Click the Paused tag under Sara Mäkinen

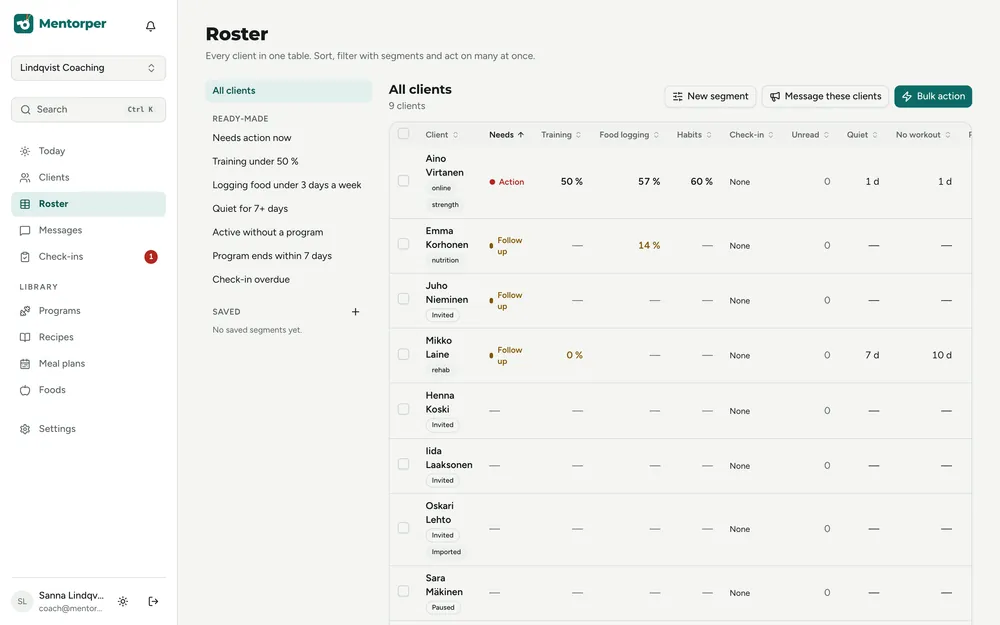coord(443,608)
